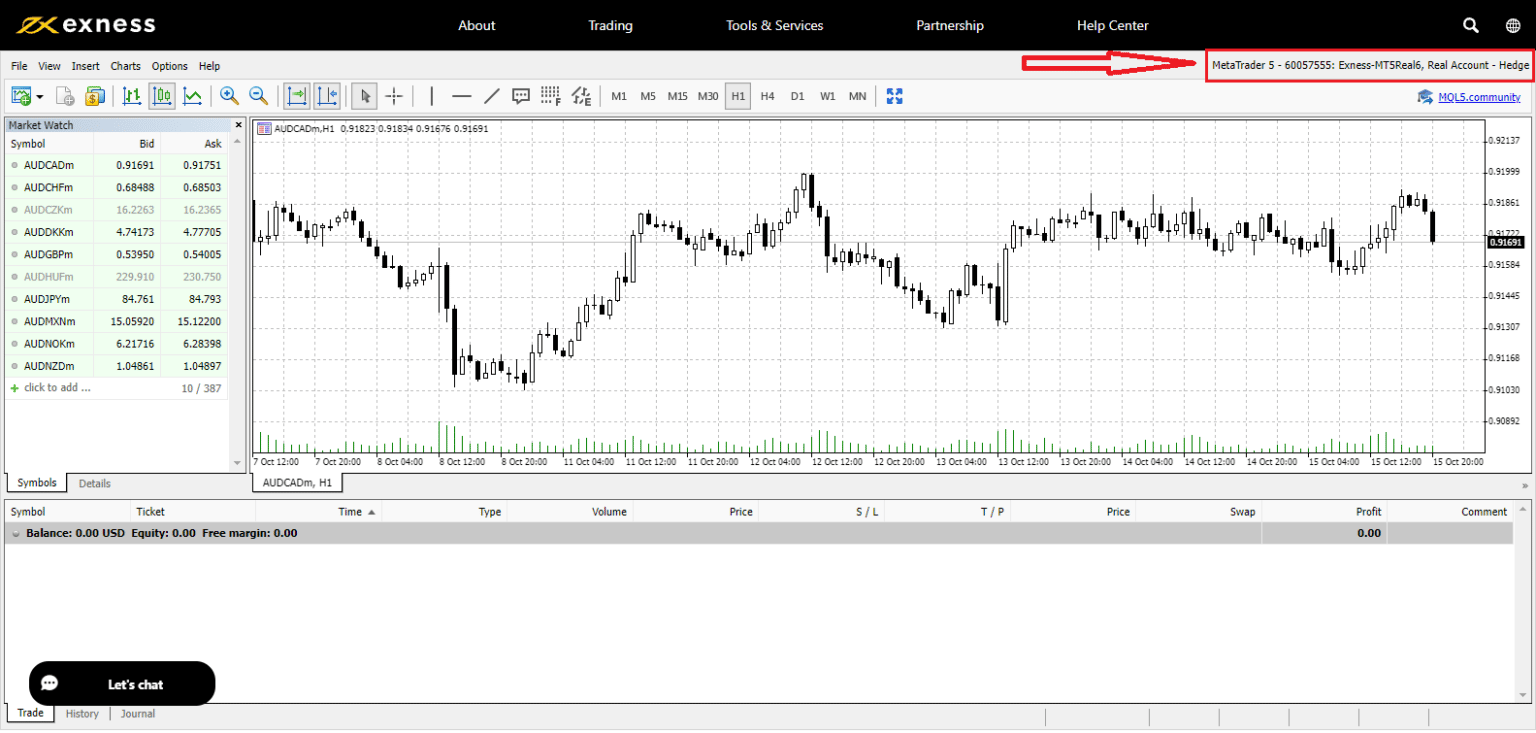Switch timeframe to H4
The height and width of the screenshot is (733, 1536).
coord(767,96)
